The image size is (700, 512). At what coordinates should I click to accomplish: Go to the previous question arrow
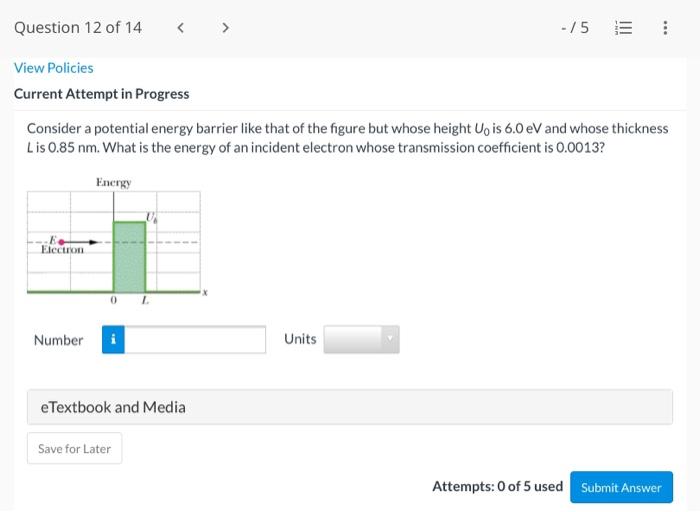coord(181,28)
